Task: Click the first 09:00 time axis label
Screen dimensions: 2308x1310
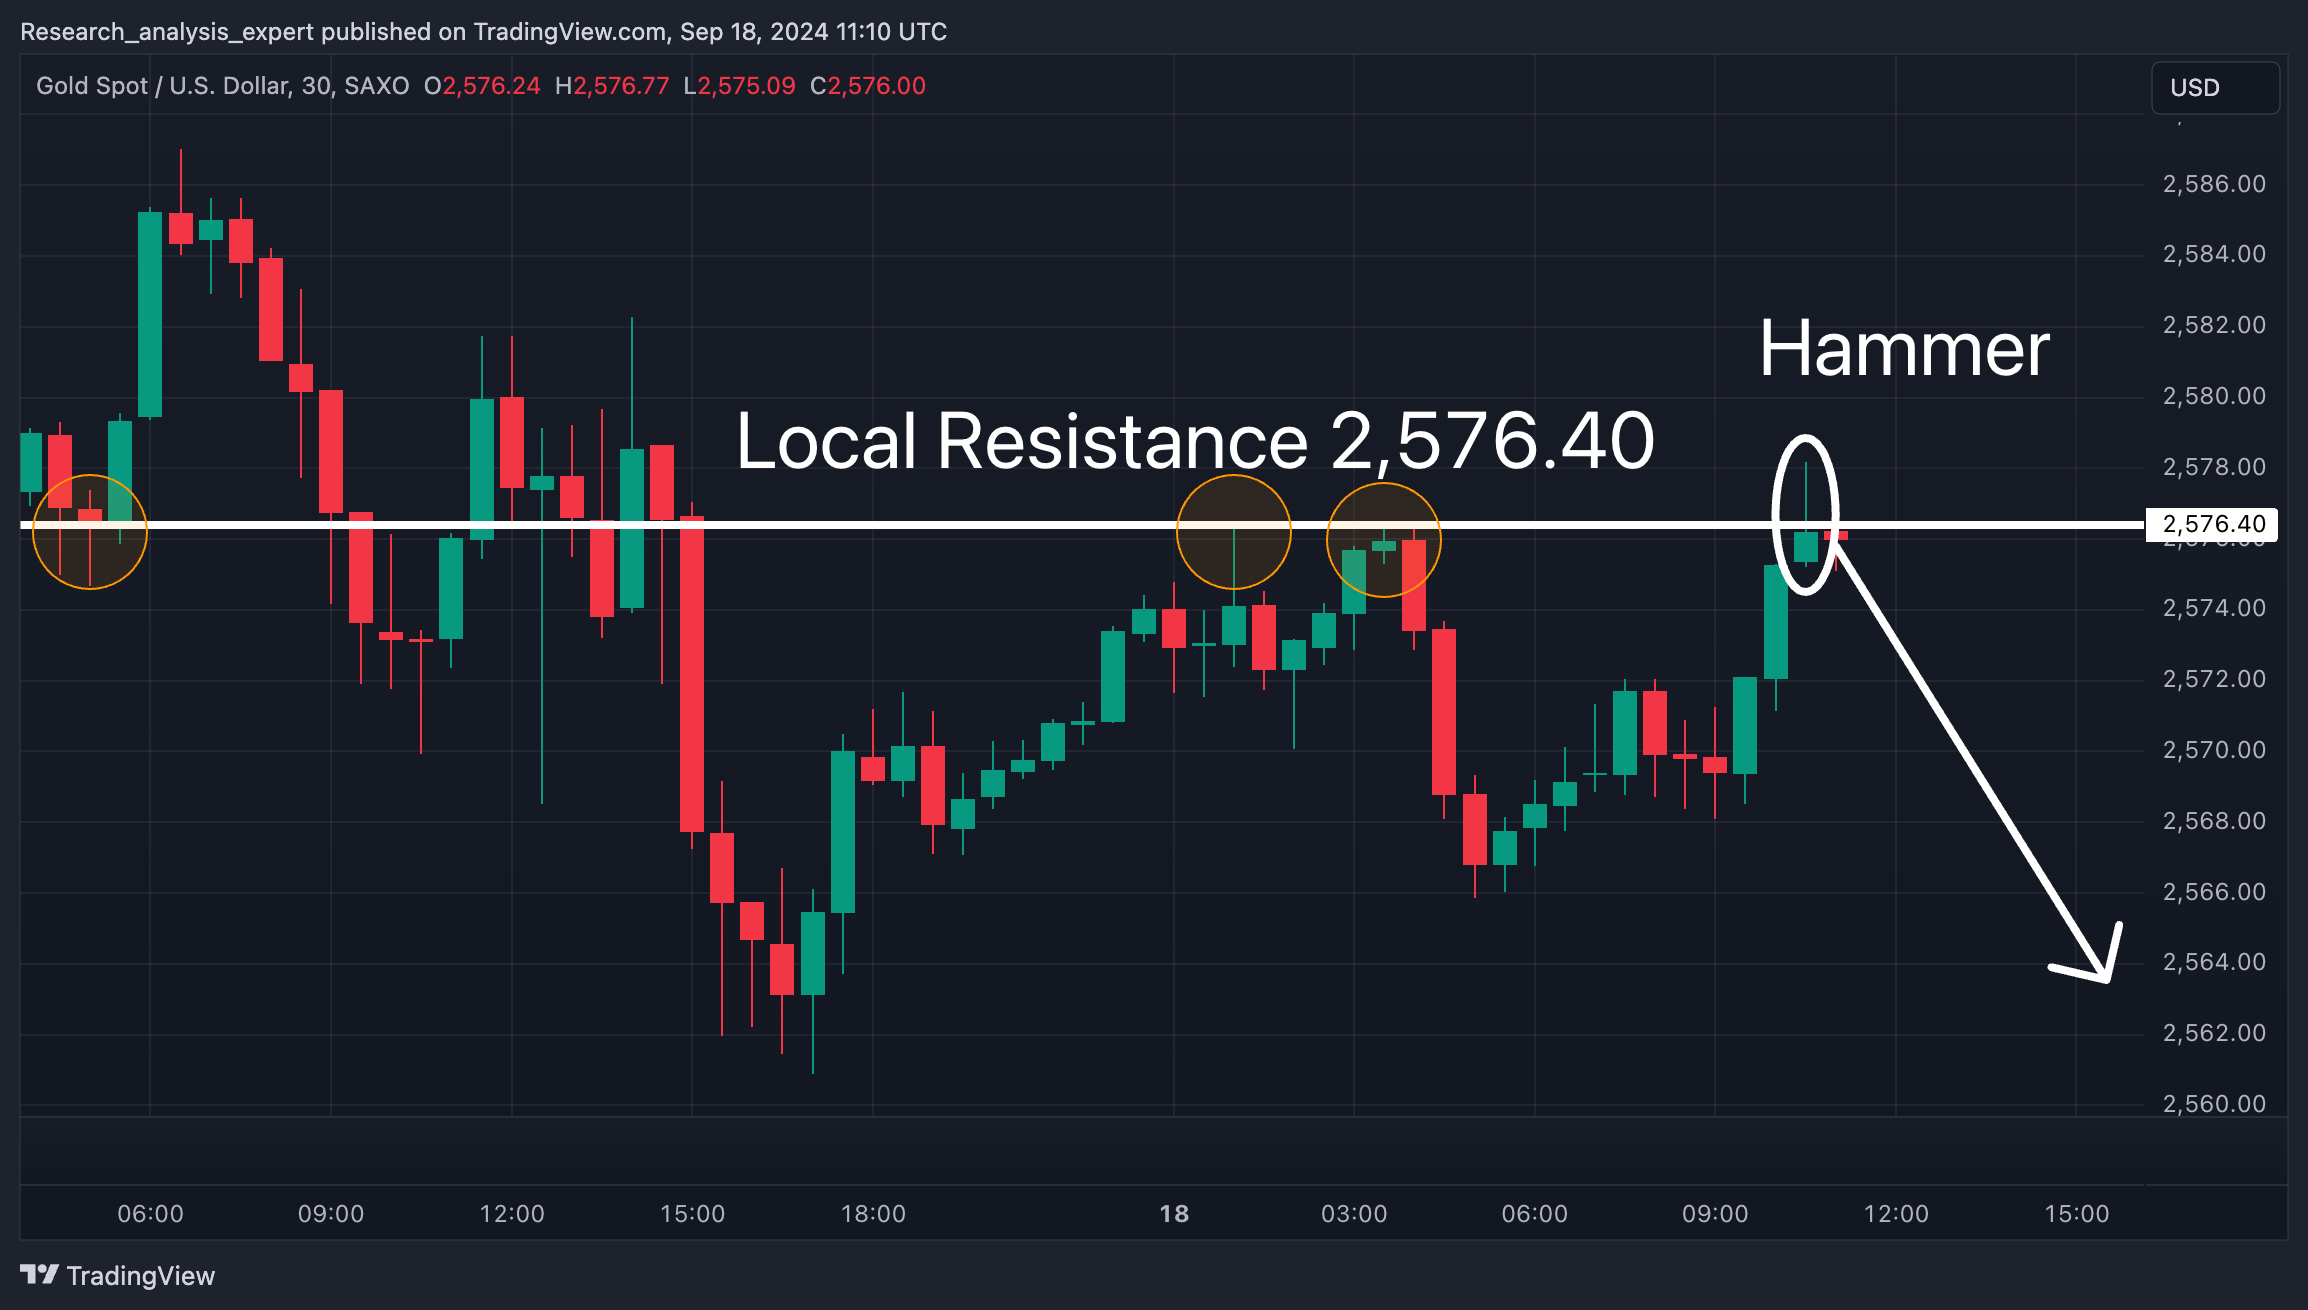Action: (331, 1214)
